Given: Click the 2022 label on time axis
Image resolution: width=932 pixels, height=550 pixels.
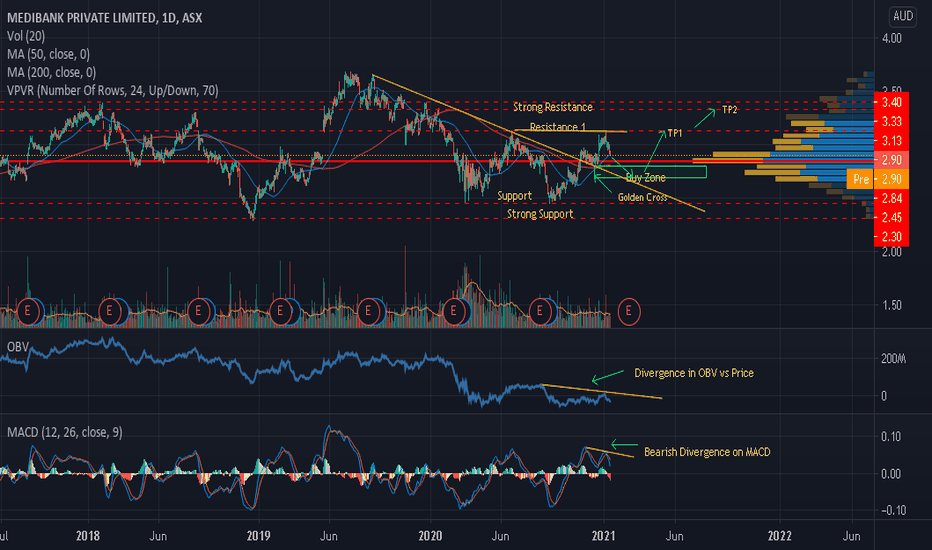Looking at the screenshot, I should [x=779, y=536].
